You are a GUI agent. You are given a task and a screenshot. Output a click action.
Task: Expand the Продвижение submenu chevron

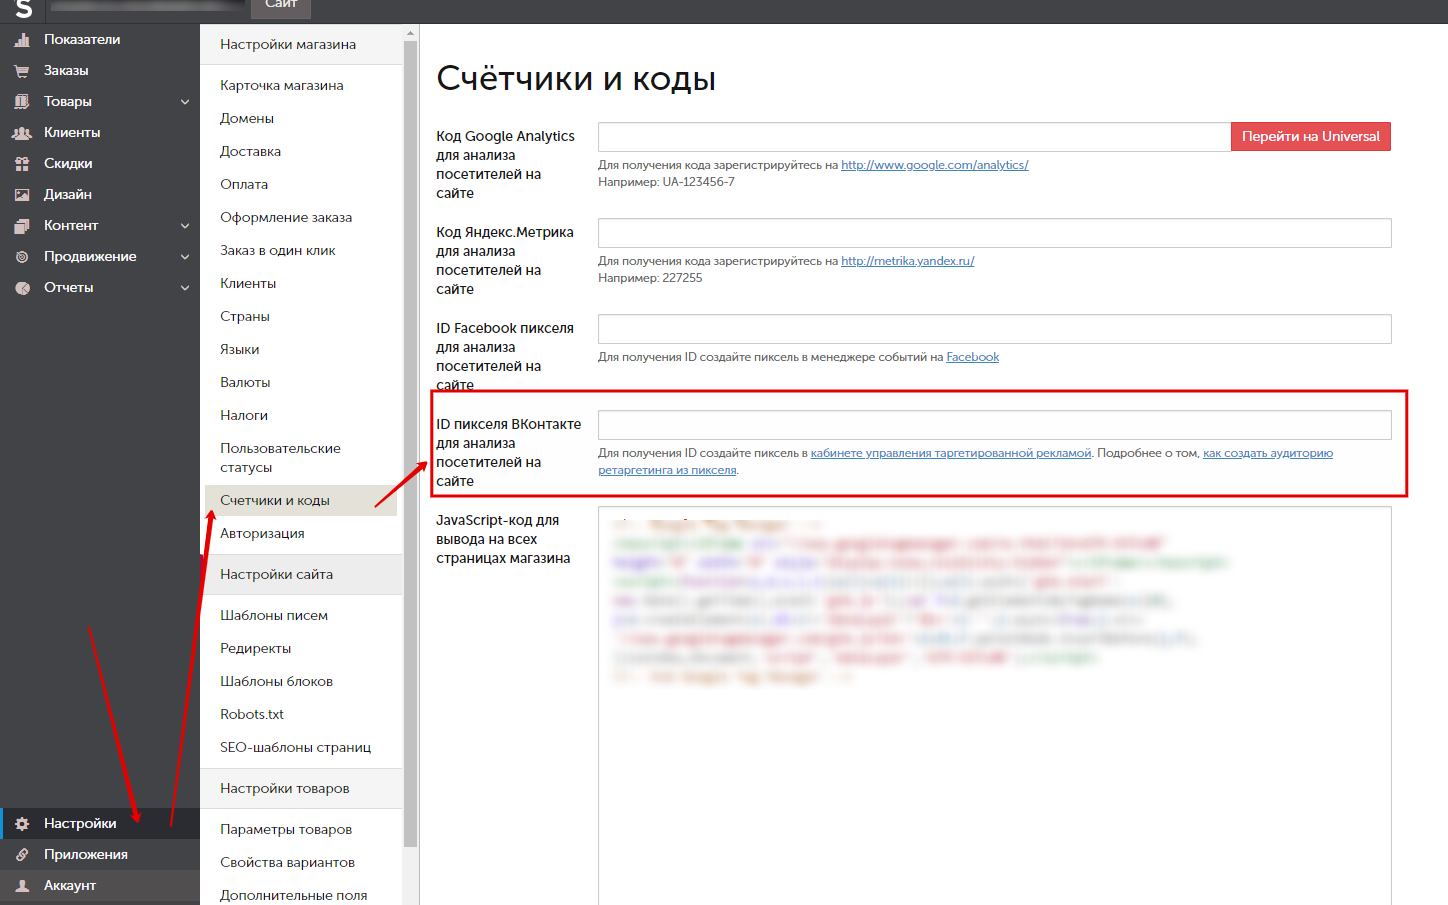(185, 257)
